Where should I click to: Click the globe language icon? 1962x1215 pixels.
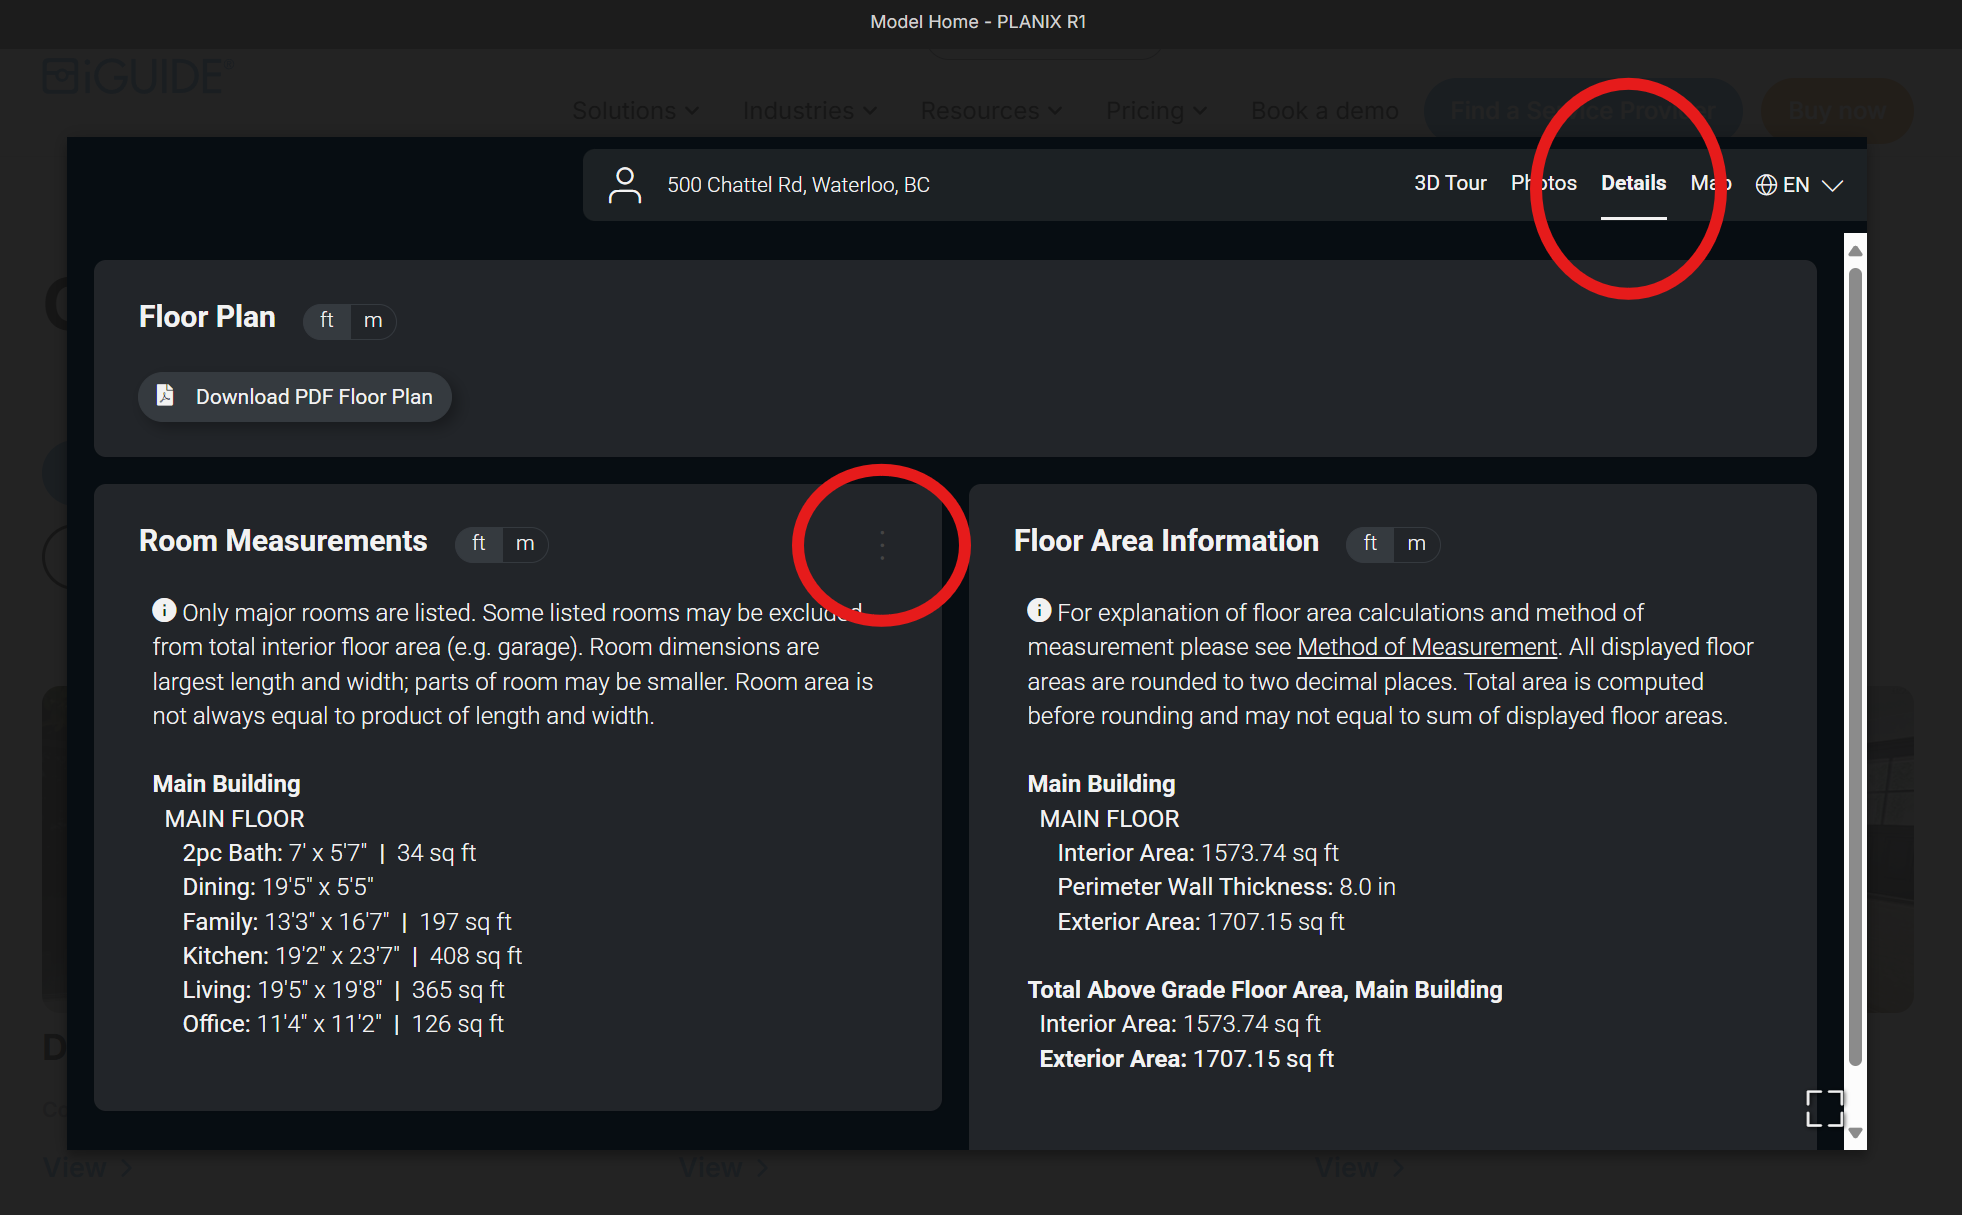click(1766, 185)
